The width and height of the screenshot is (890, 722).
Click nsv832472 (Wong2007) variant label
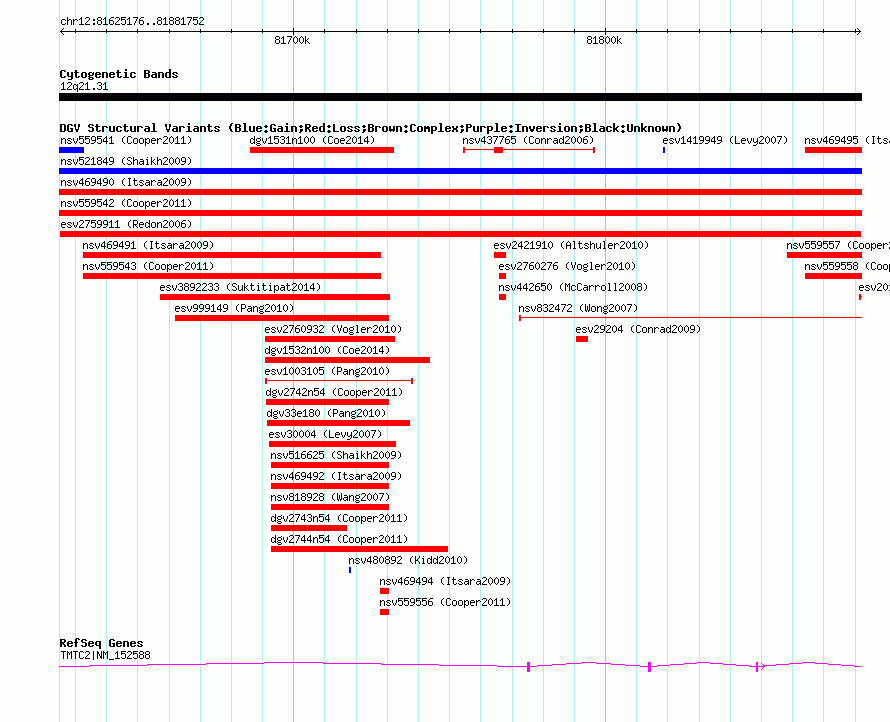coord(578,308)
